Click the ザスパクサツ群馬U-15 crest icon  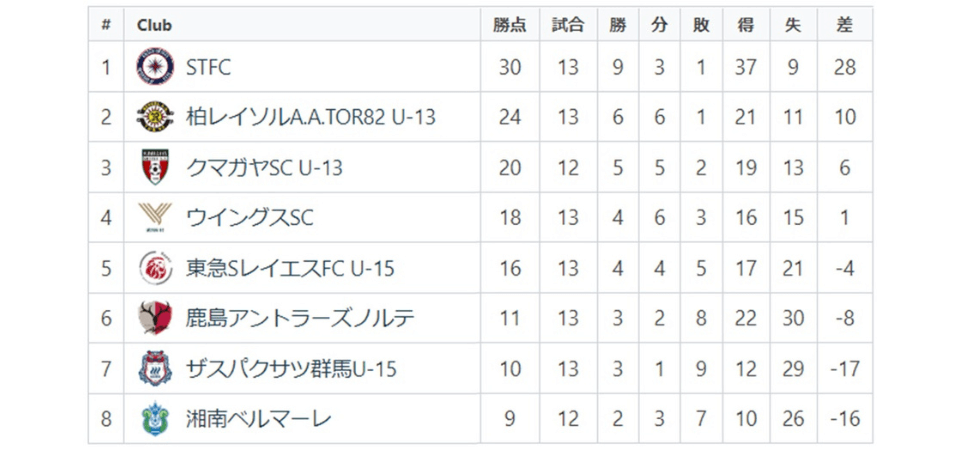[x=155, y=368]
